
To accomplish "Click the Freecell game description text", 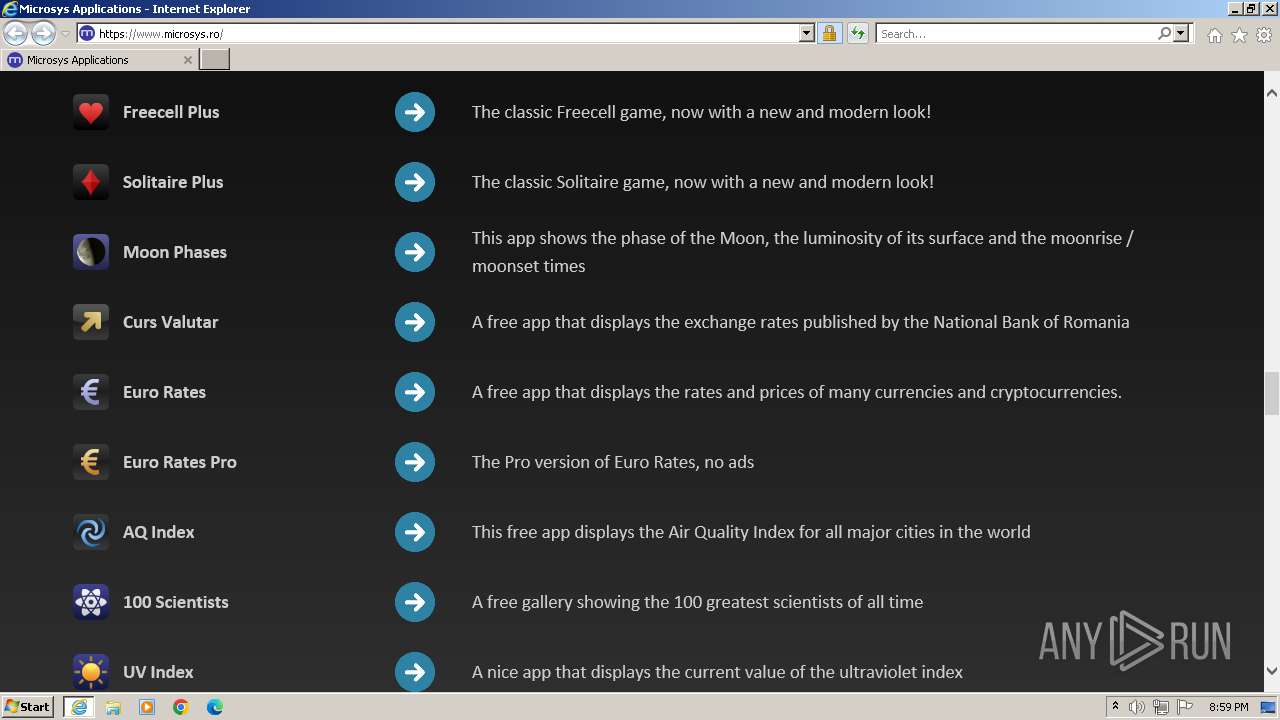I will click(x=701, y=112).
